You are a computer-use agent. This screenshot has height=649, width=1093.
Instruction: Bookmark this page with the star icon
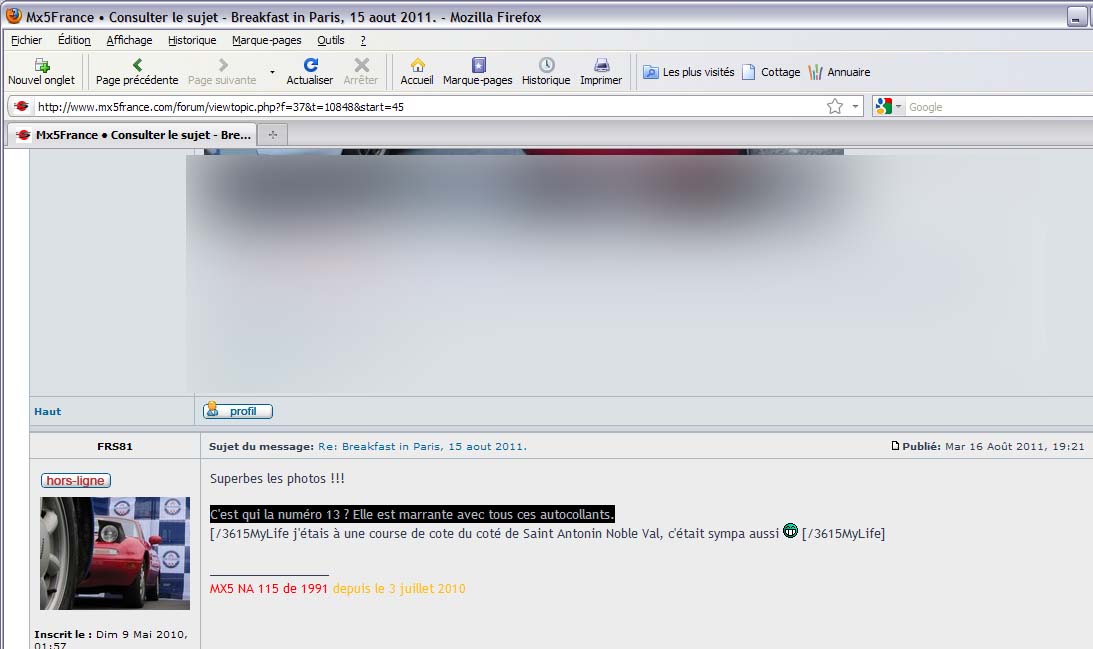[834, 107]
